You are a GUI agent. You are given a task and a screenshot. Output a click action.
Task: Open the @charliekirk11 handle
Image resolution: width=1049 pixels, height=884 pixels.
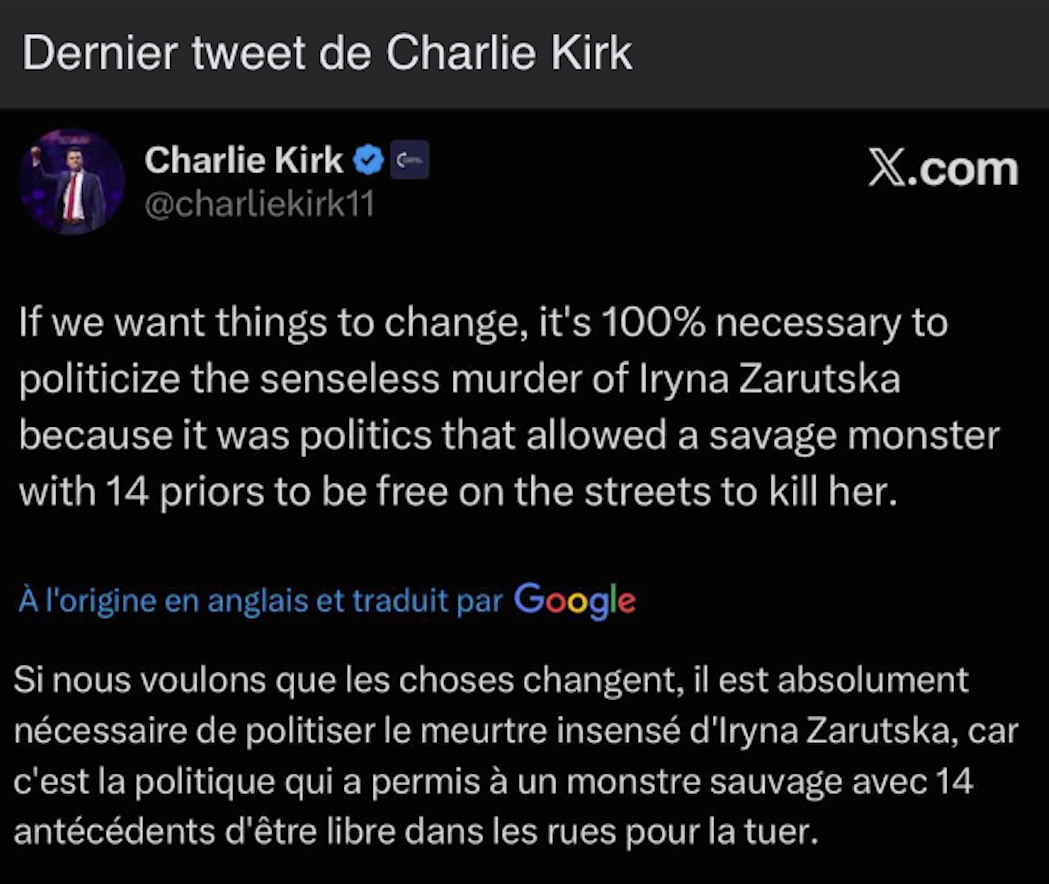[x=260, y=204]
